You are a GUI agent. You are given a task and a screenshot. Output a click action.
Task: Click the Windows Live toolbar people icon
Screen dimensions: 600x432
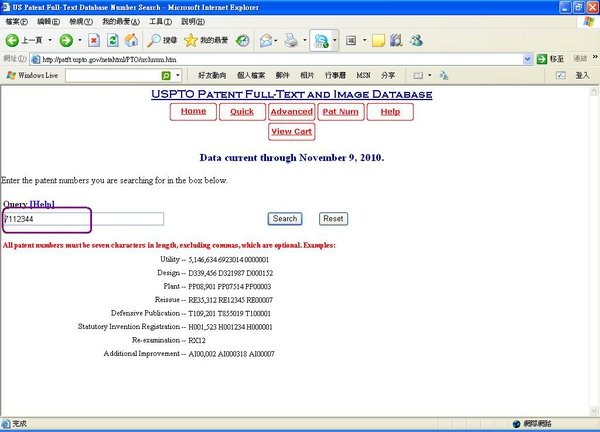pos(444,75)
